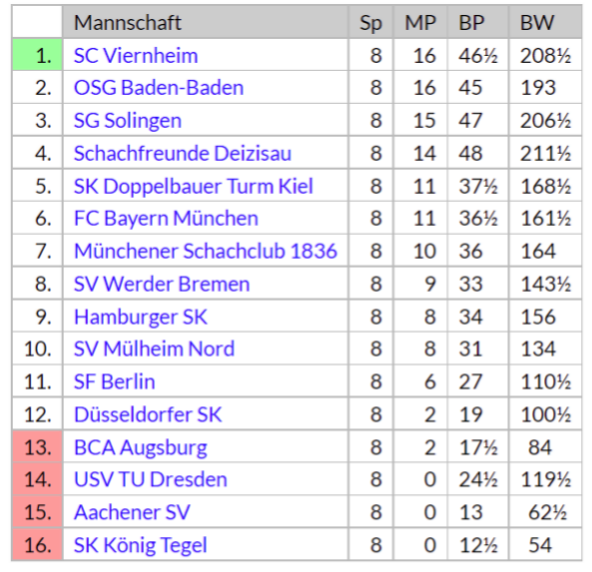
Task: Click the SF Berlin link
Action: point(114,382)
